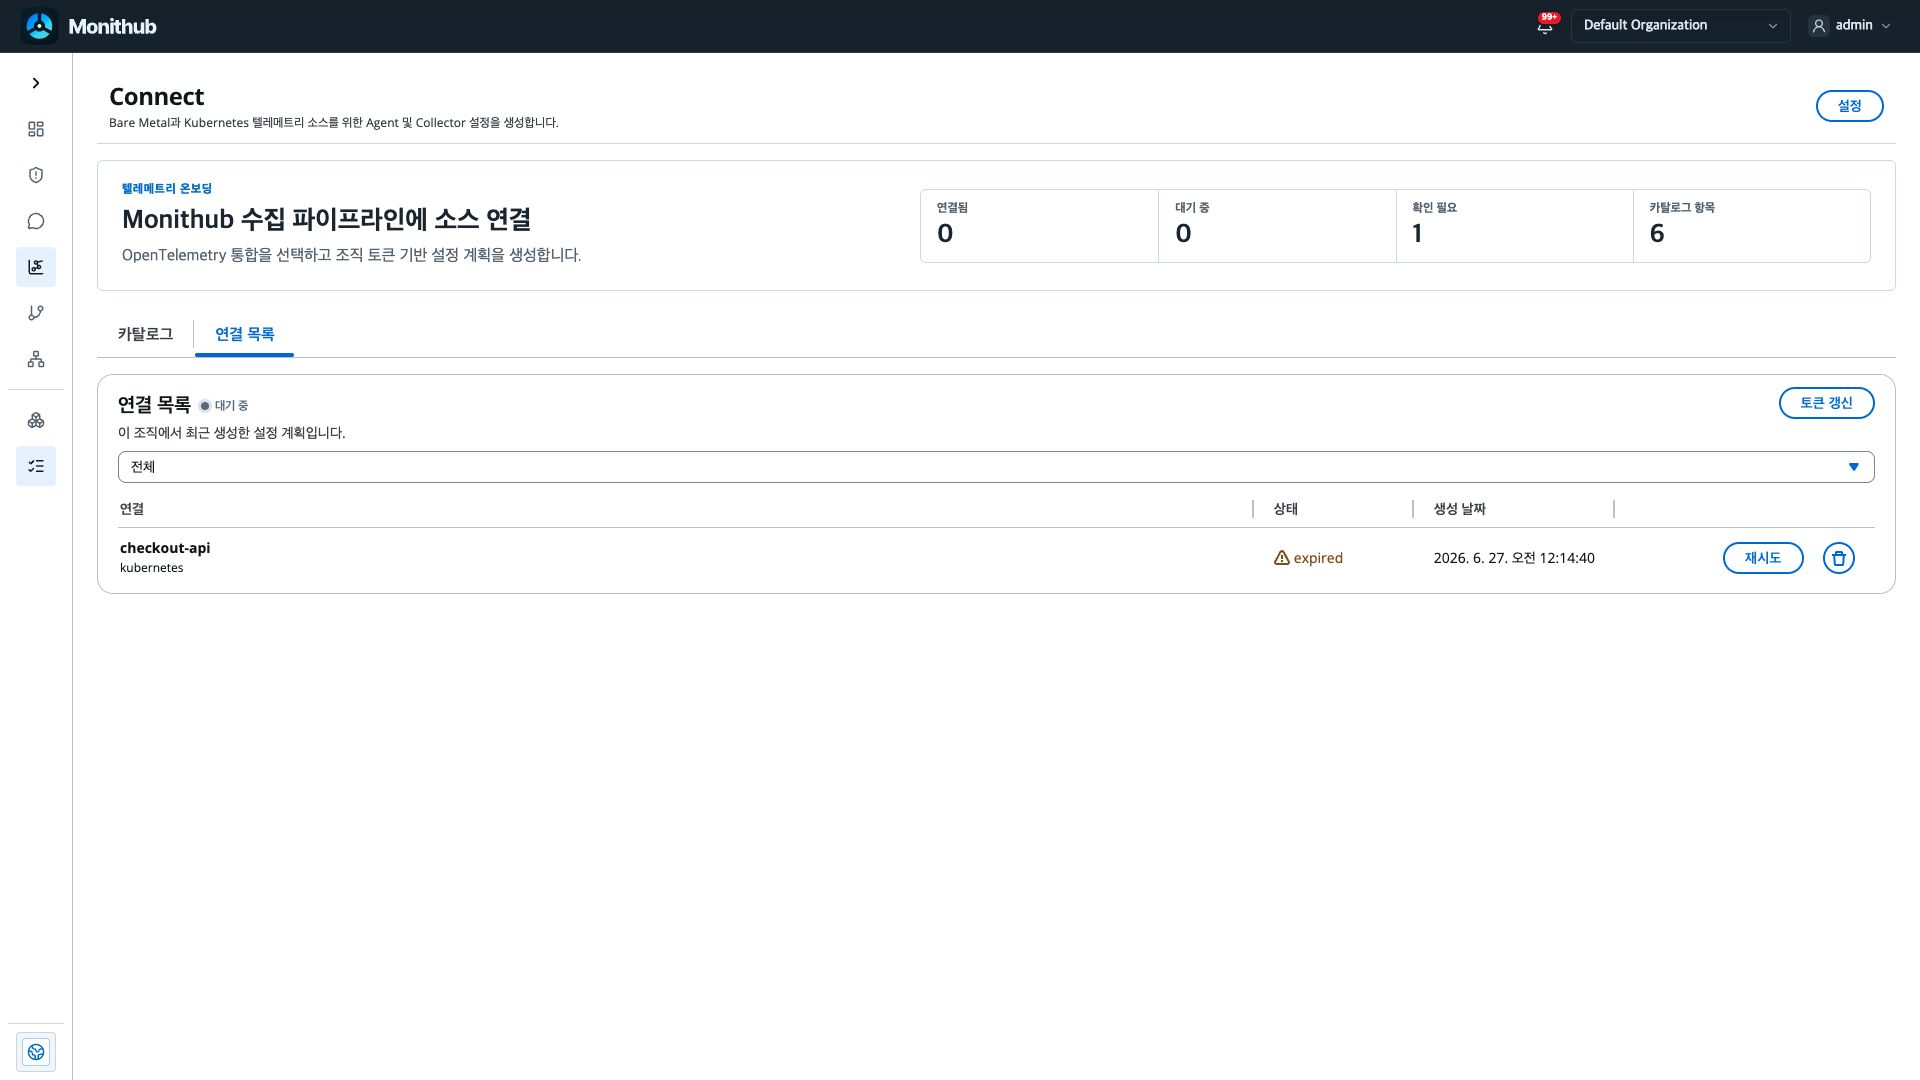Open the checklist icon in sidebar
Image resolution: width=1920 pixels, height=1080 pixels.
pyautogui.click(x=36, y=466)
